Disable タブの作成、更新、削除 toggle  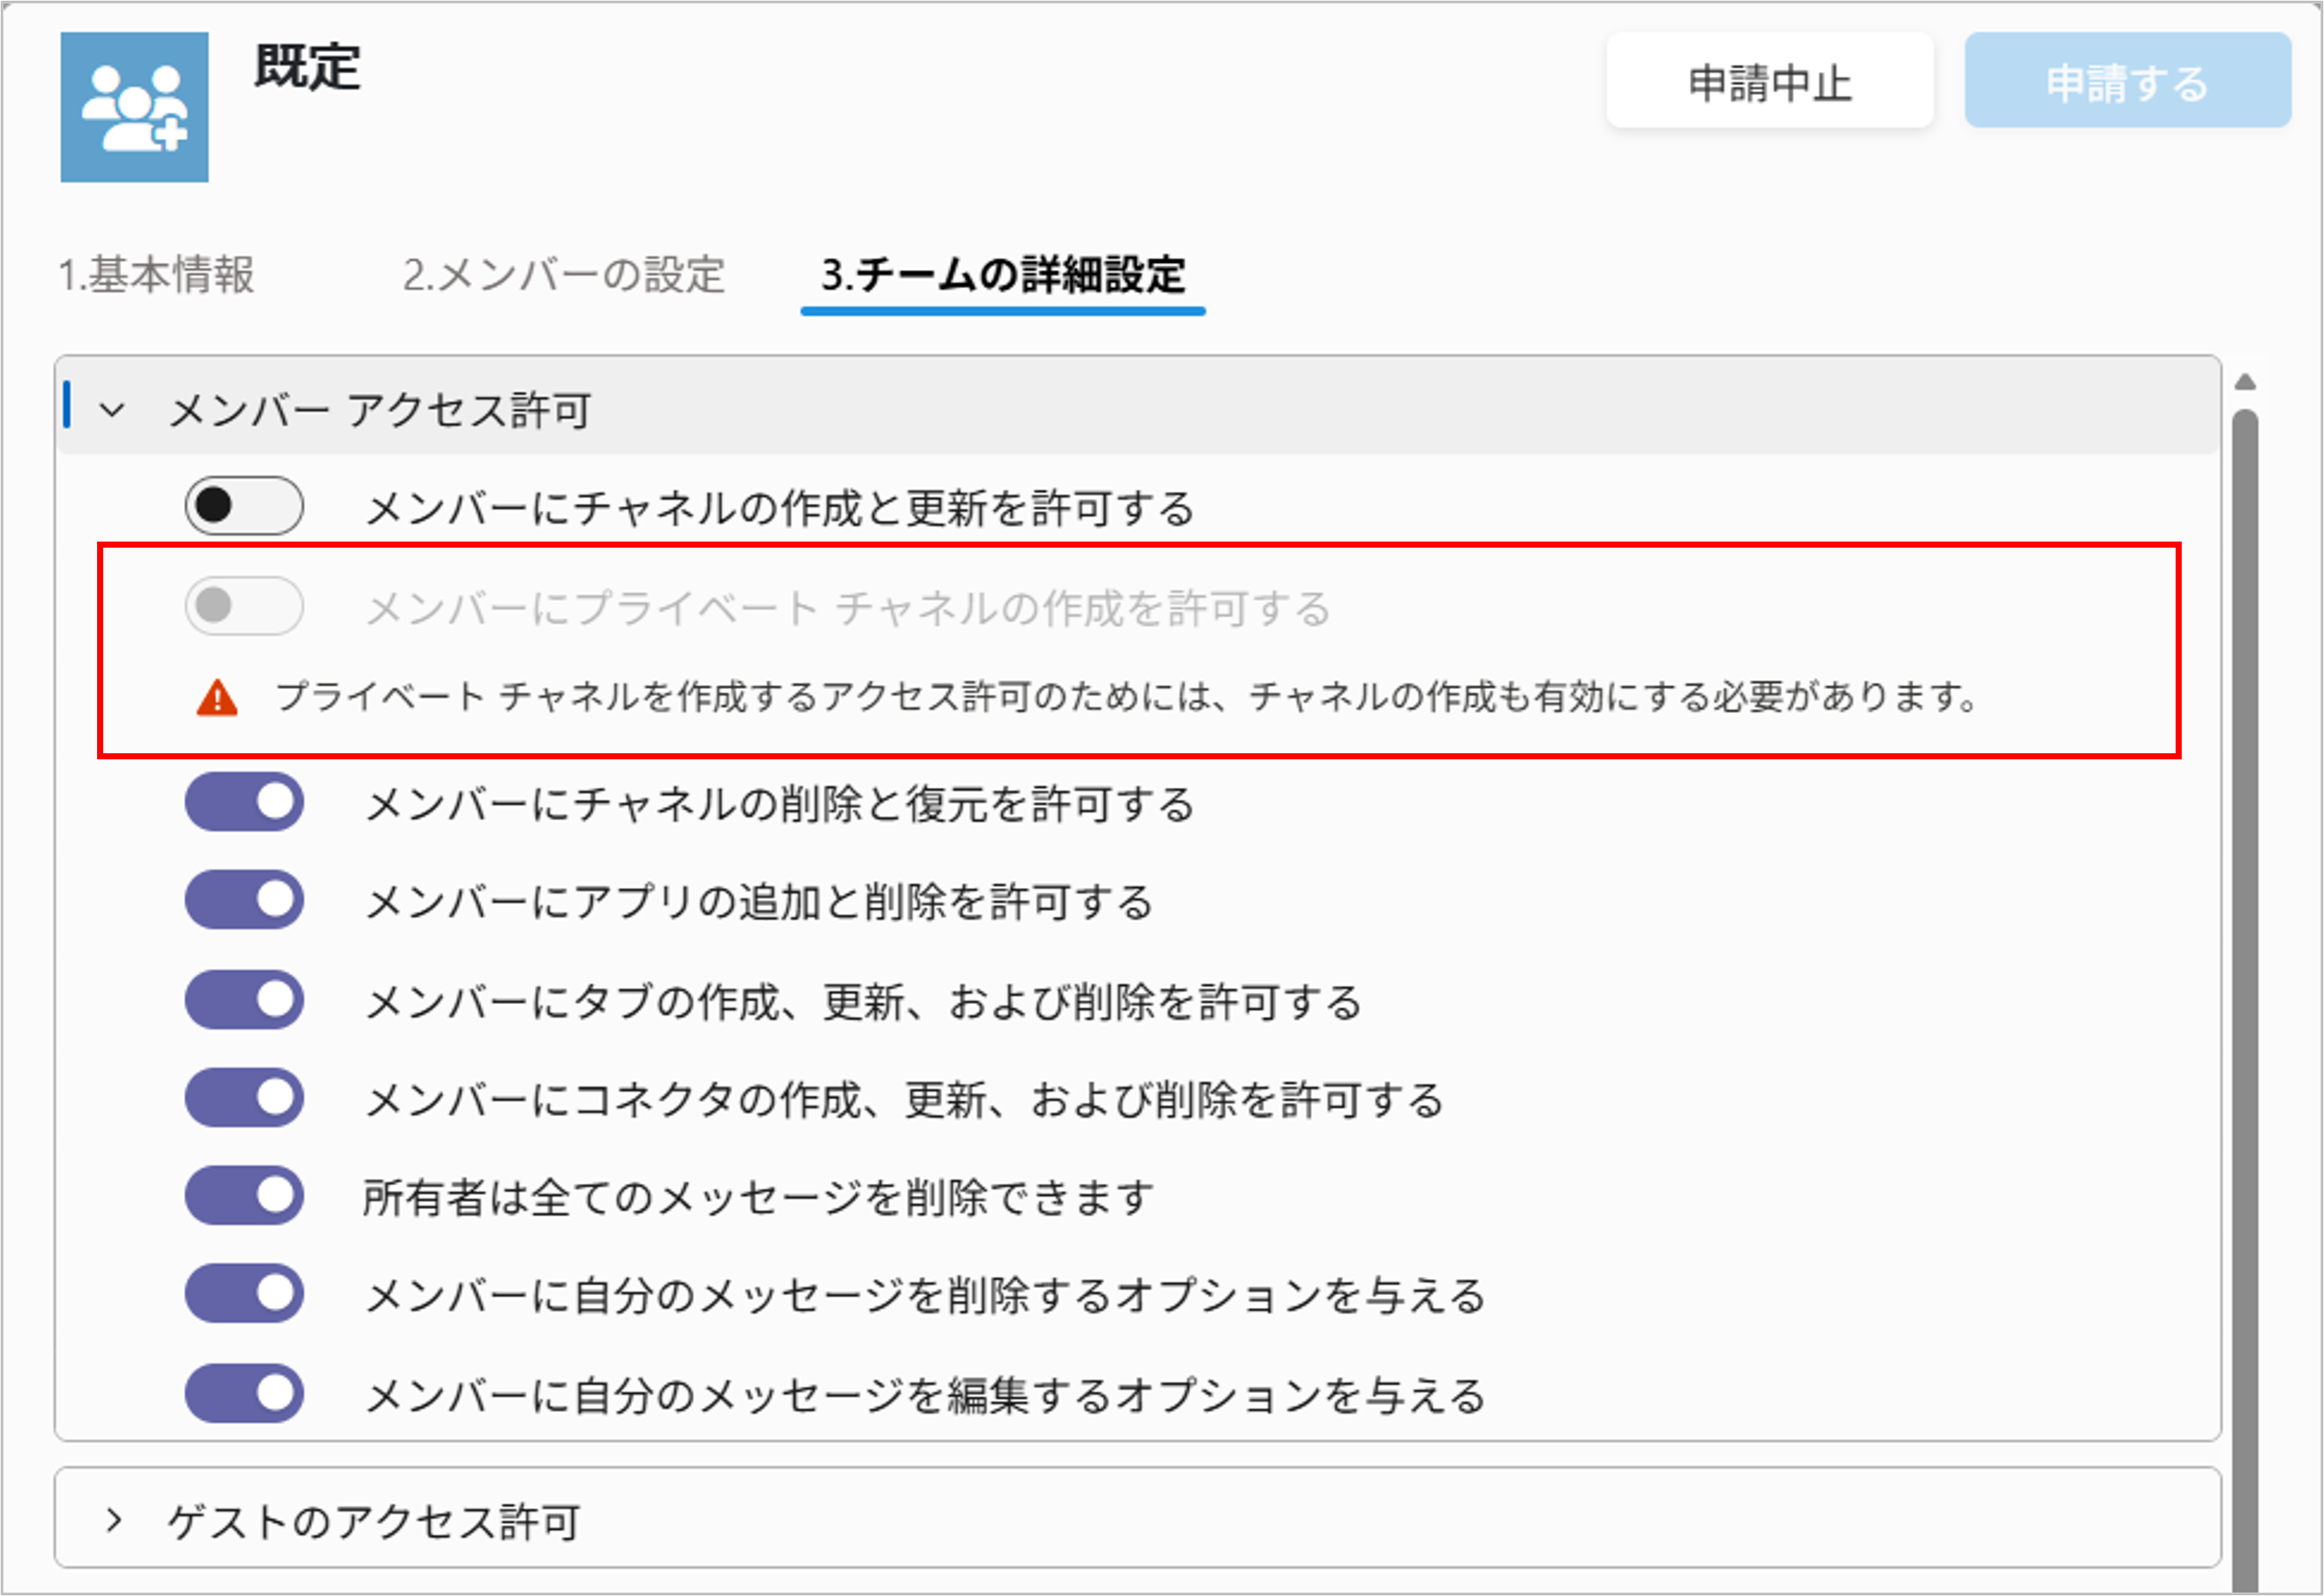[244, 999]
